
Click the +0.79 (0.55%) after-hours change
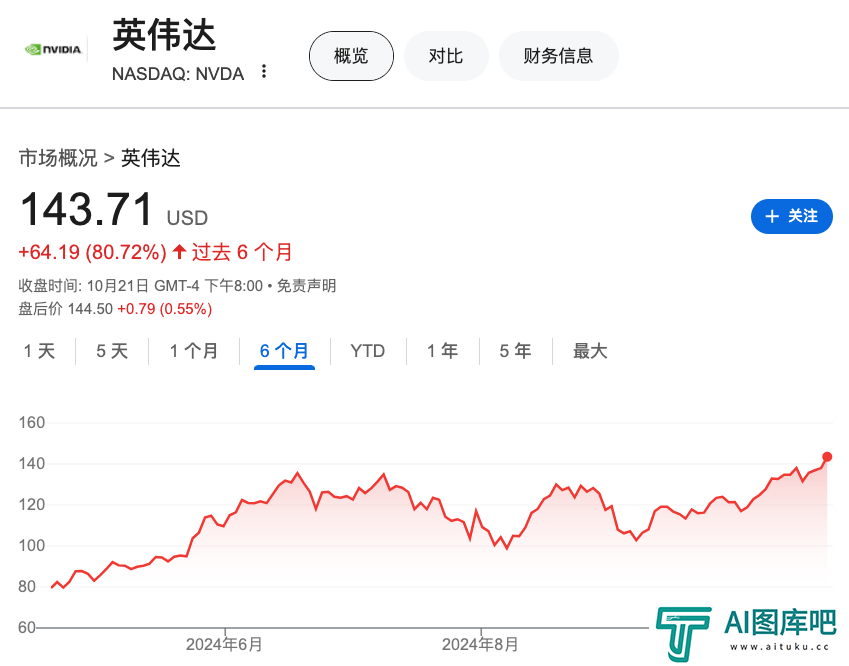pos(165,309)
